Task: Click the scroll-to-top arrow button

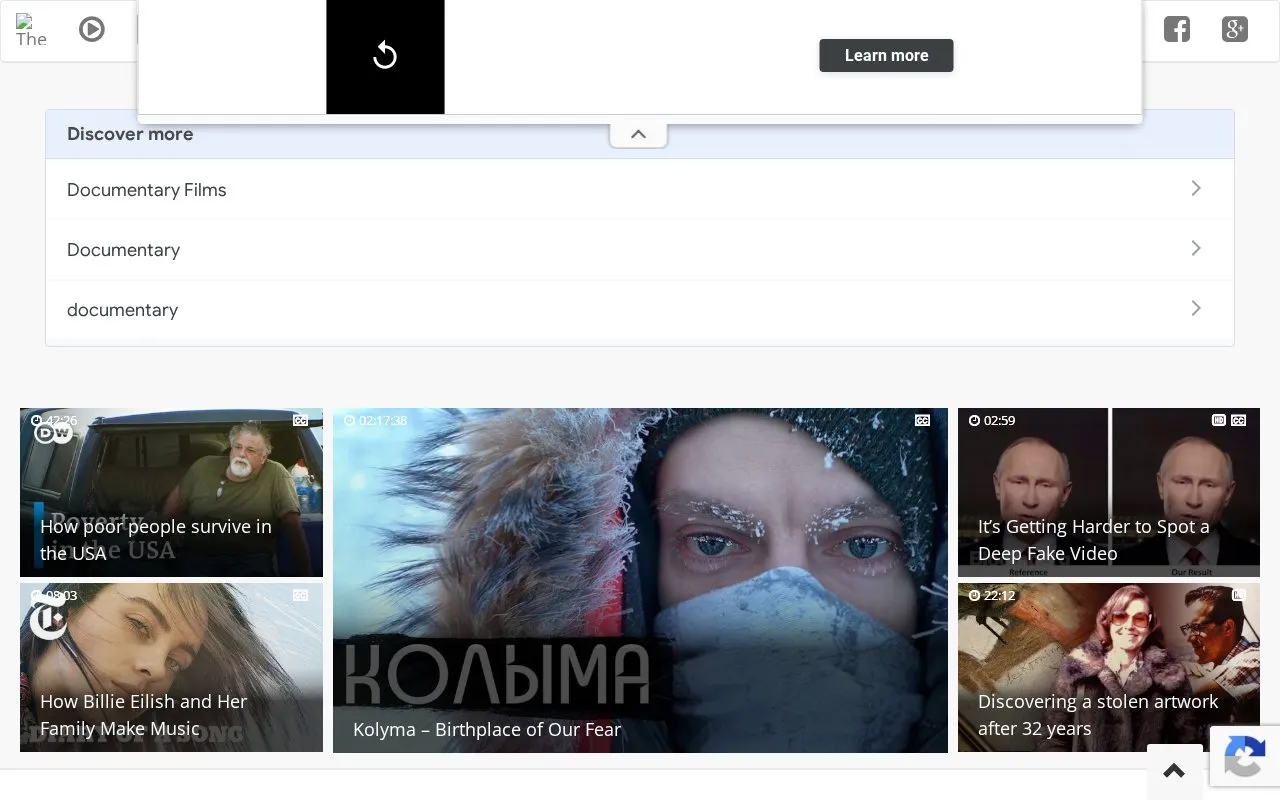Action: pyautogui.click(x=1175, y=771)
